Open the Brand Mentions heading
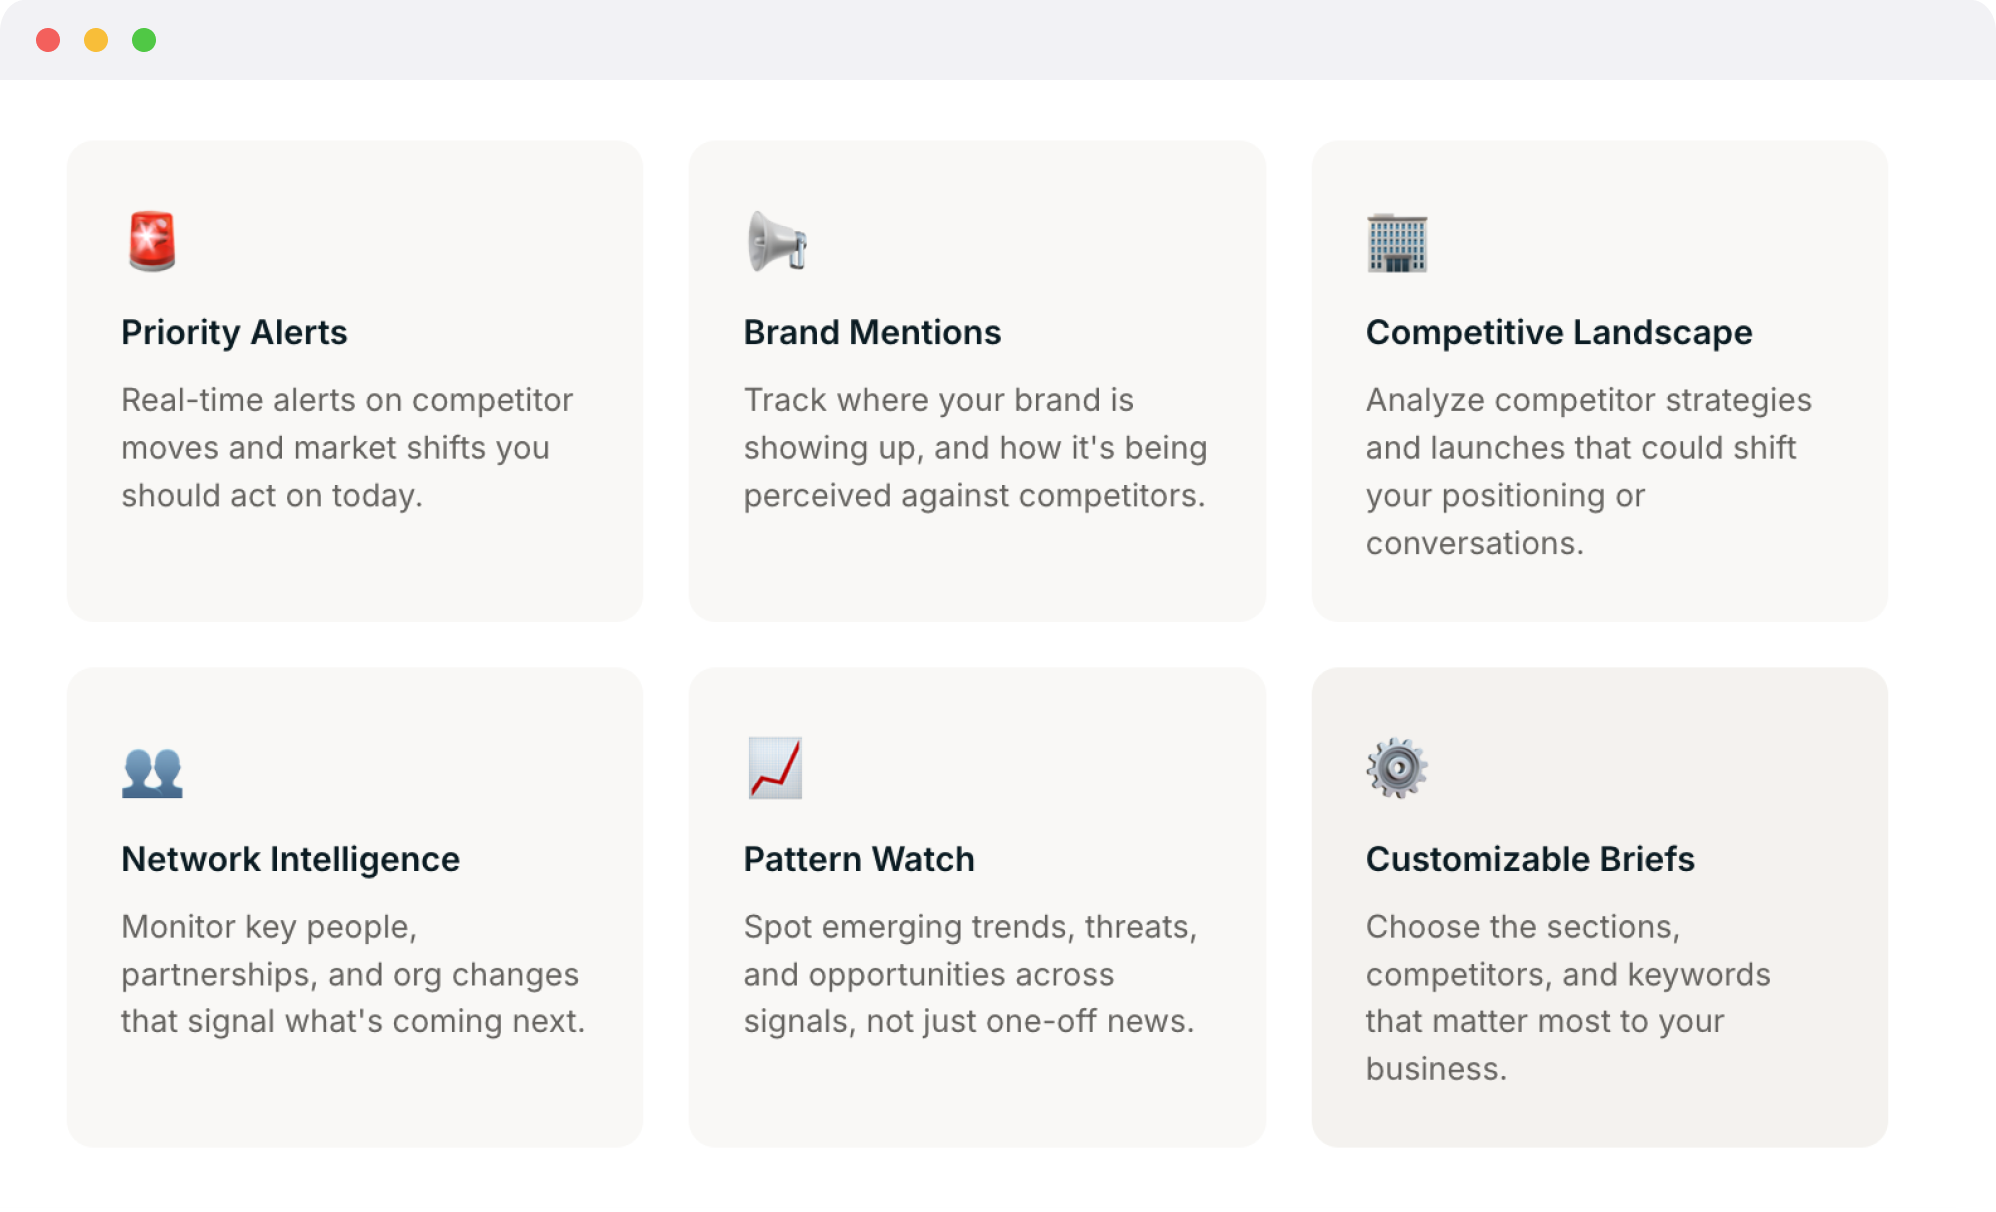Screen dimensions: 1996x1212 [x=872, y=332]
